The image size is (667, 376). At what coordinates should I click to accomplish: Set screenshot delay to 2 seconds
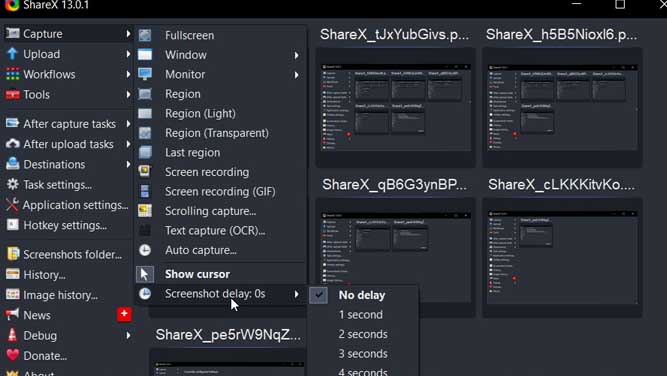coord(362,334)
